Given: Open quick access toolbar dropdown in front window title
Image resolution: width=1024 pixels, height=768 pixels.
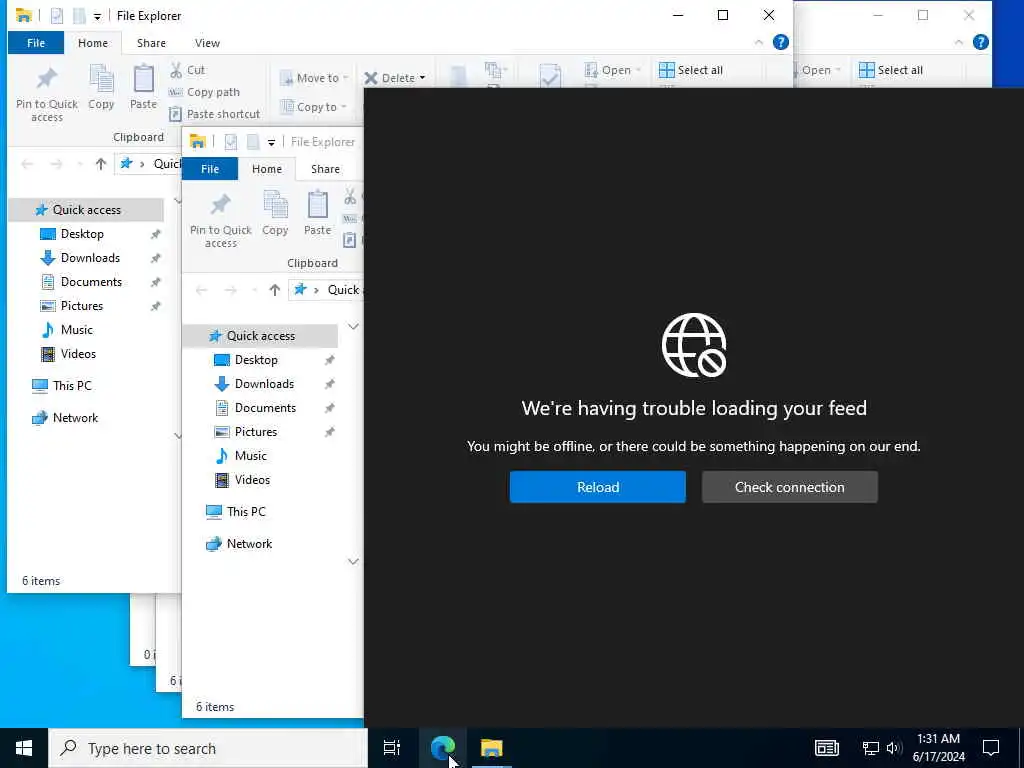Looking at the screenshot, I should (271, 142).
